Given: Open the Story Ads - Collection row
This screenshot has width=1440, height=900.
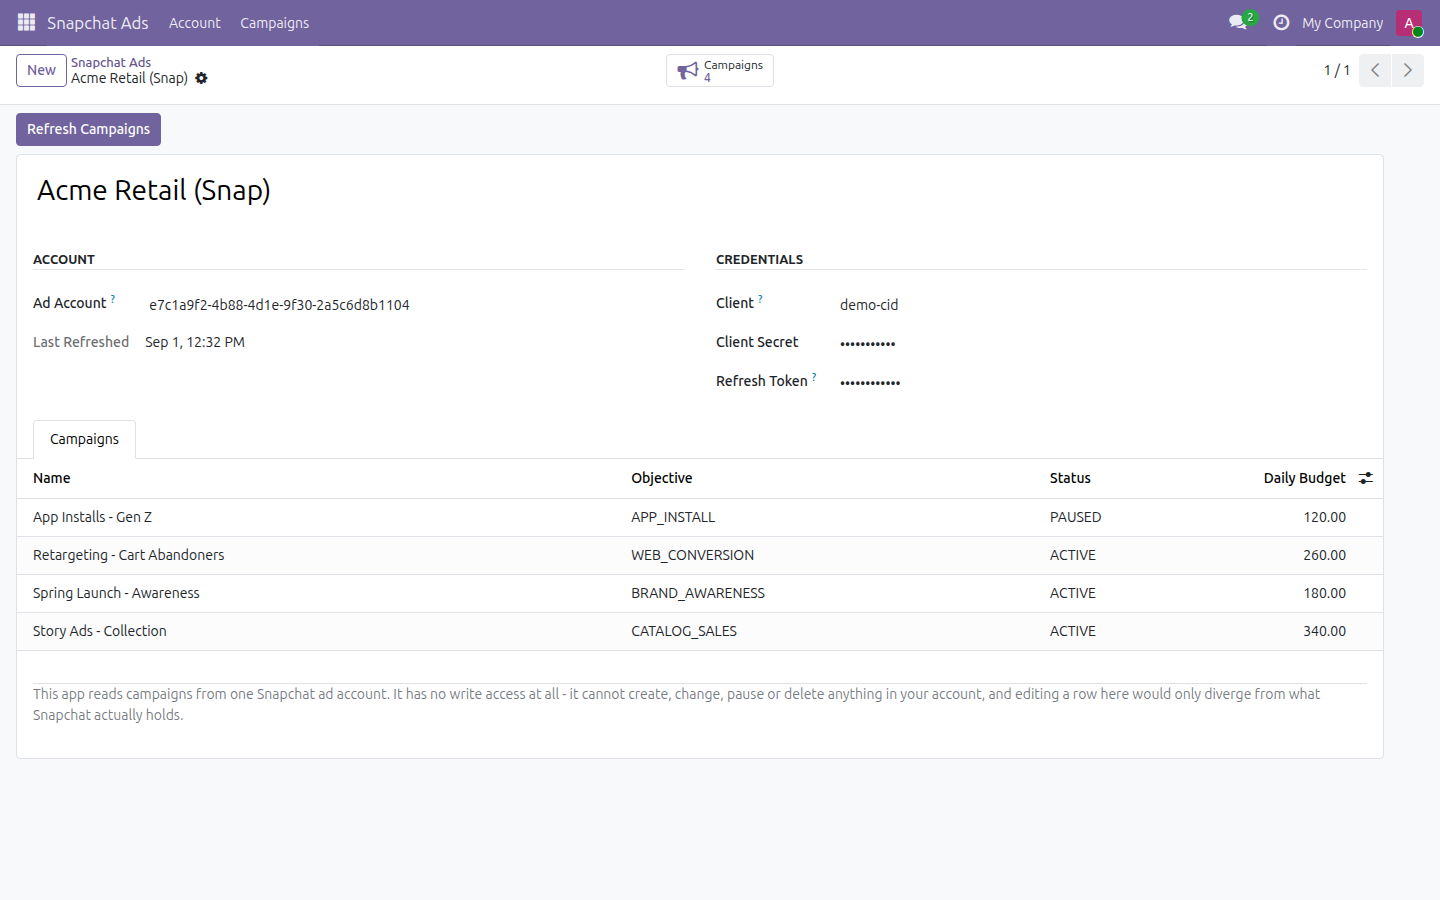Looking at the screenshot, I should coord(700,631).
